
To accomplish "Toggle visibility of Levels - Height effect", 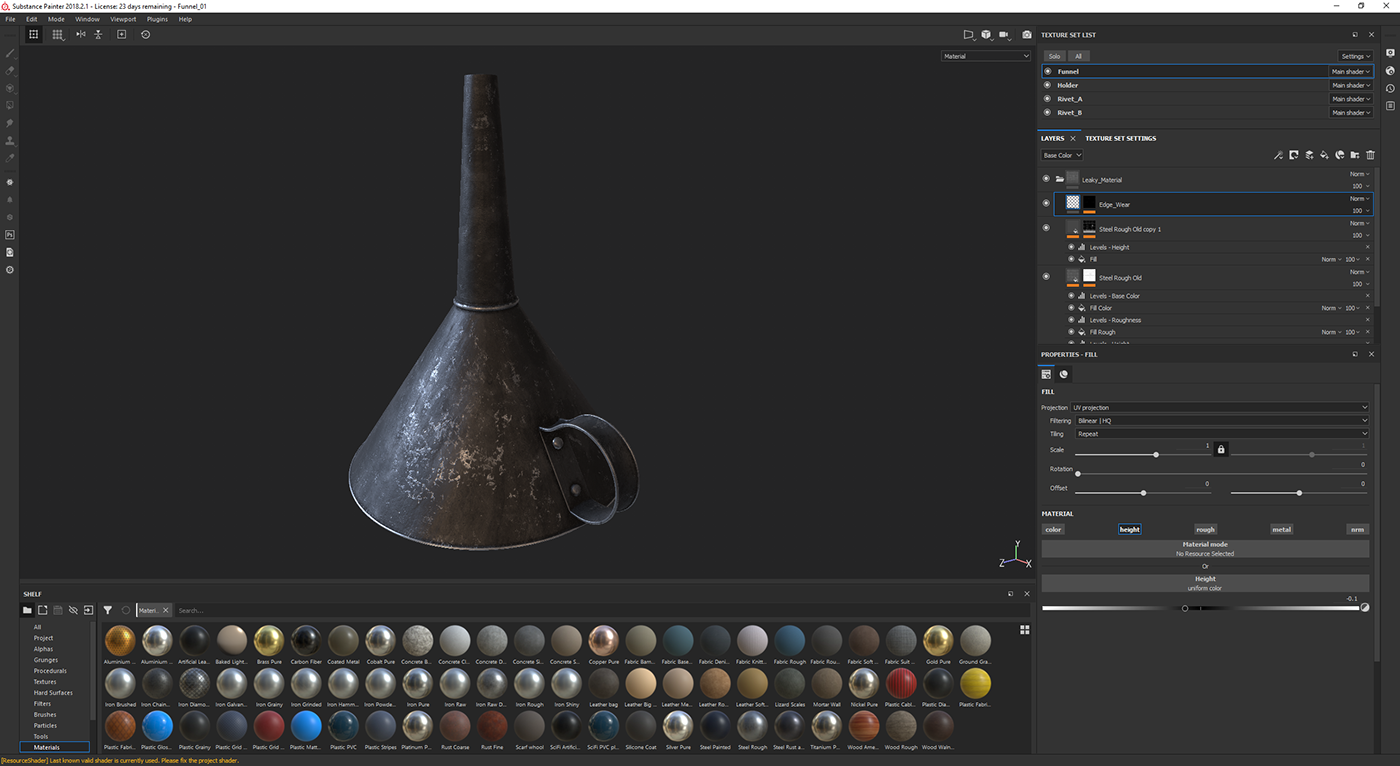I will coord(1071,247).
